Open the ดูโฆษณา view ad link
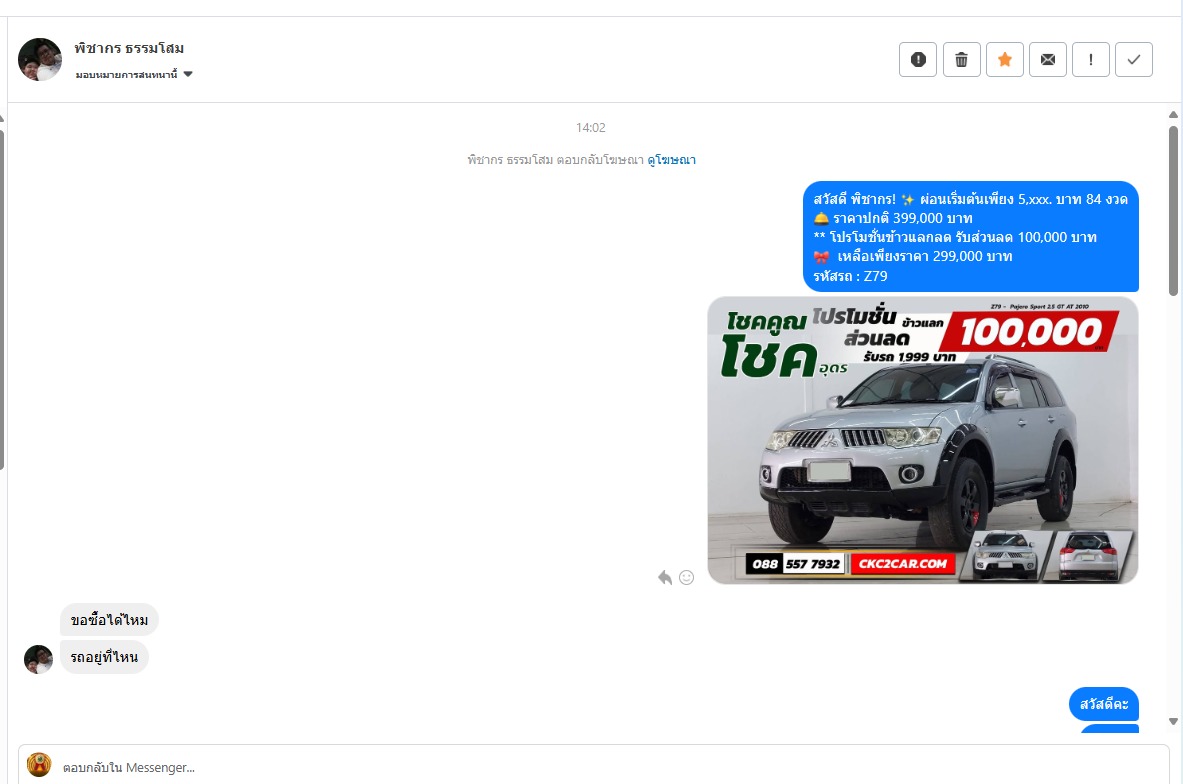The height and width of the screenshot is (784, 1183). coord(671,160)
